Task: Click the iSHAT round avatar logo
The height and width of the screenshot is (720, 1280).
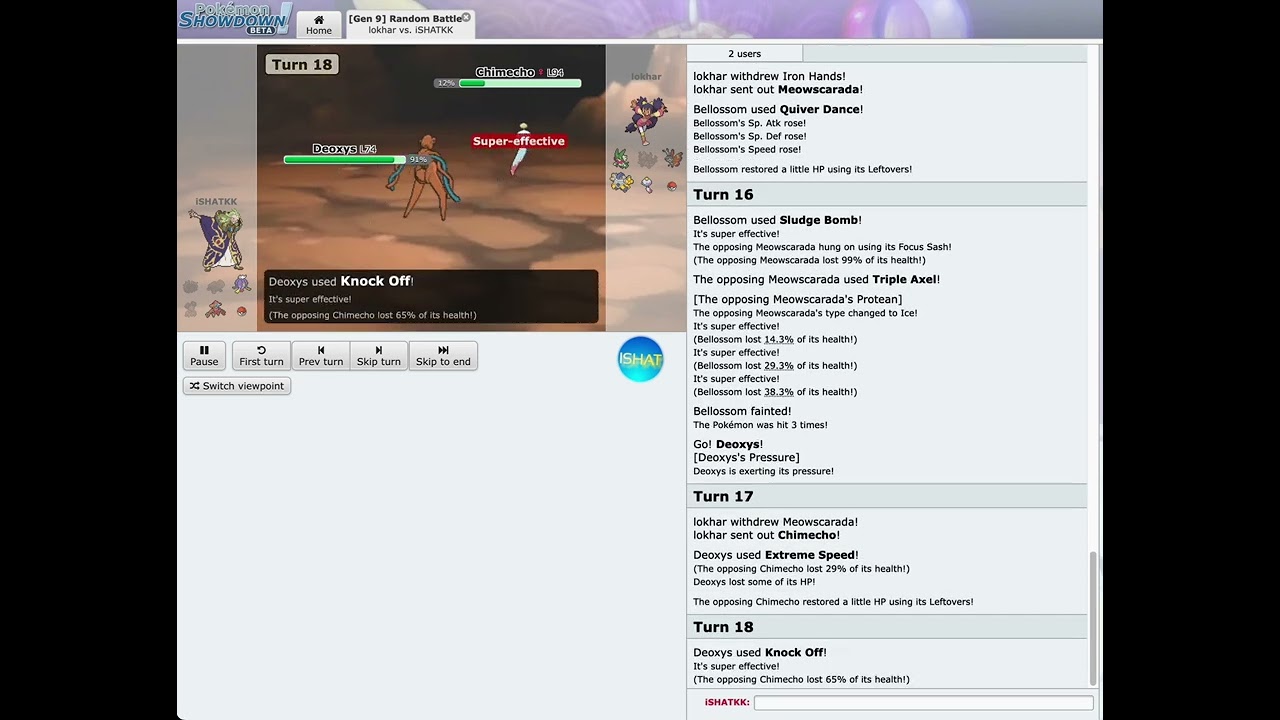Action: tap(641, 359)
